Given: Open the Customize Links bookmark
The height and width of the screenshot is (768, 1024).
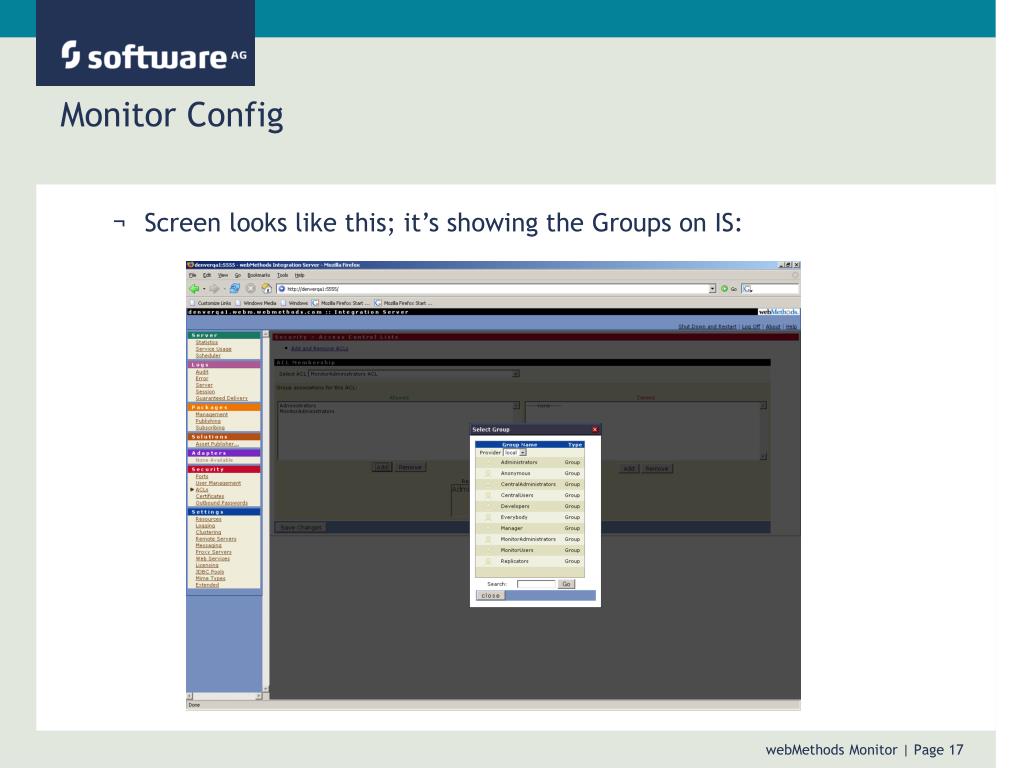Looking at the screenshot, I should [210, 303].
